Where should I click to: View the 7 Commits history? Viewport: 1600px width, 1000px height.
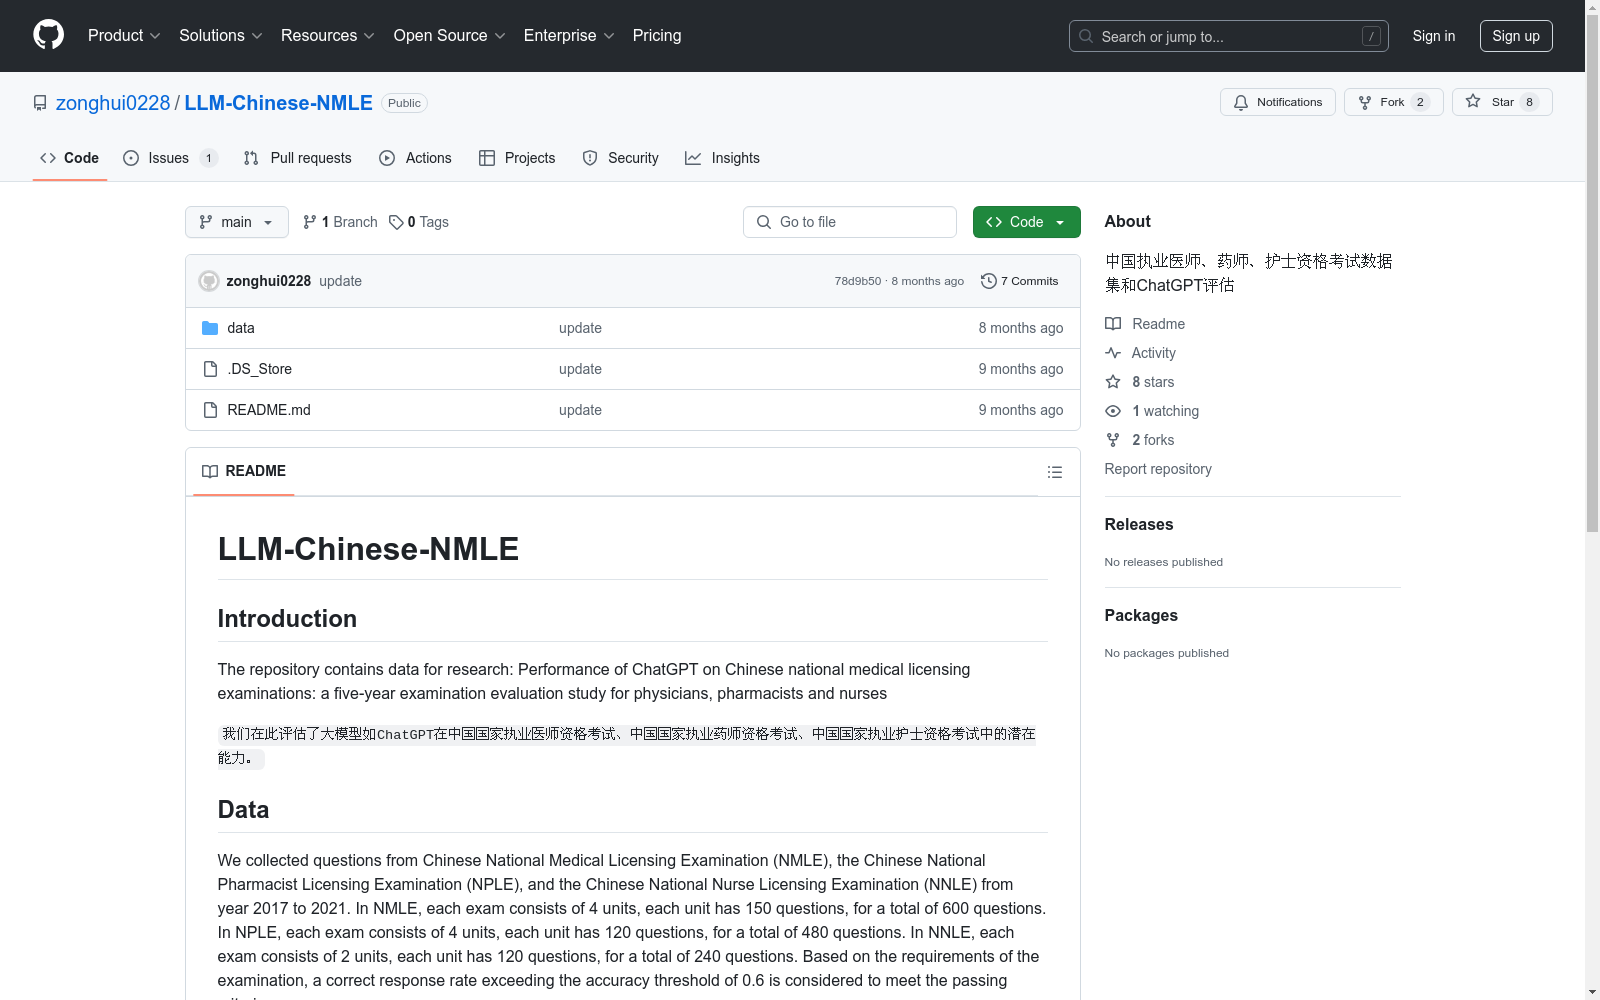tap(1020, 281)
